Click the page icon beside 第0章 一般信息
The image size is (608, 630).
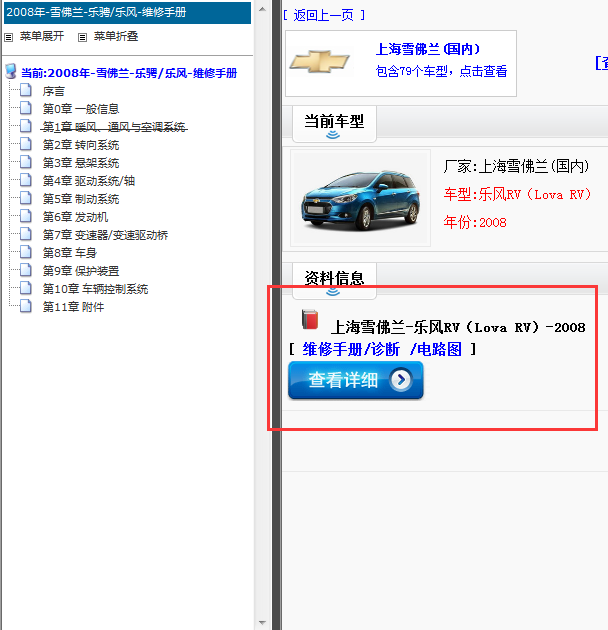pyautogui.click(x=26, y=108)
